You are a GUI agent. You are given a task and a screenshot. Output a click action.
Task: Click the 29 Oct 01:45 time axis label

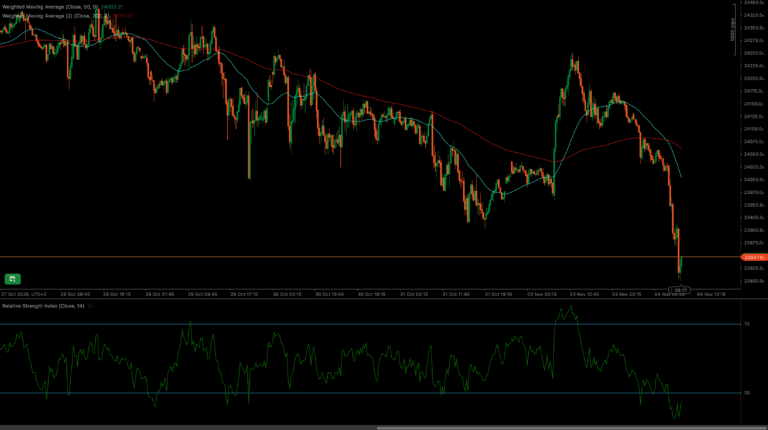[x=160, y=295]
